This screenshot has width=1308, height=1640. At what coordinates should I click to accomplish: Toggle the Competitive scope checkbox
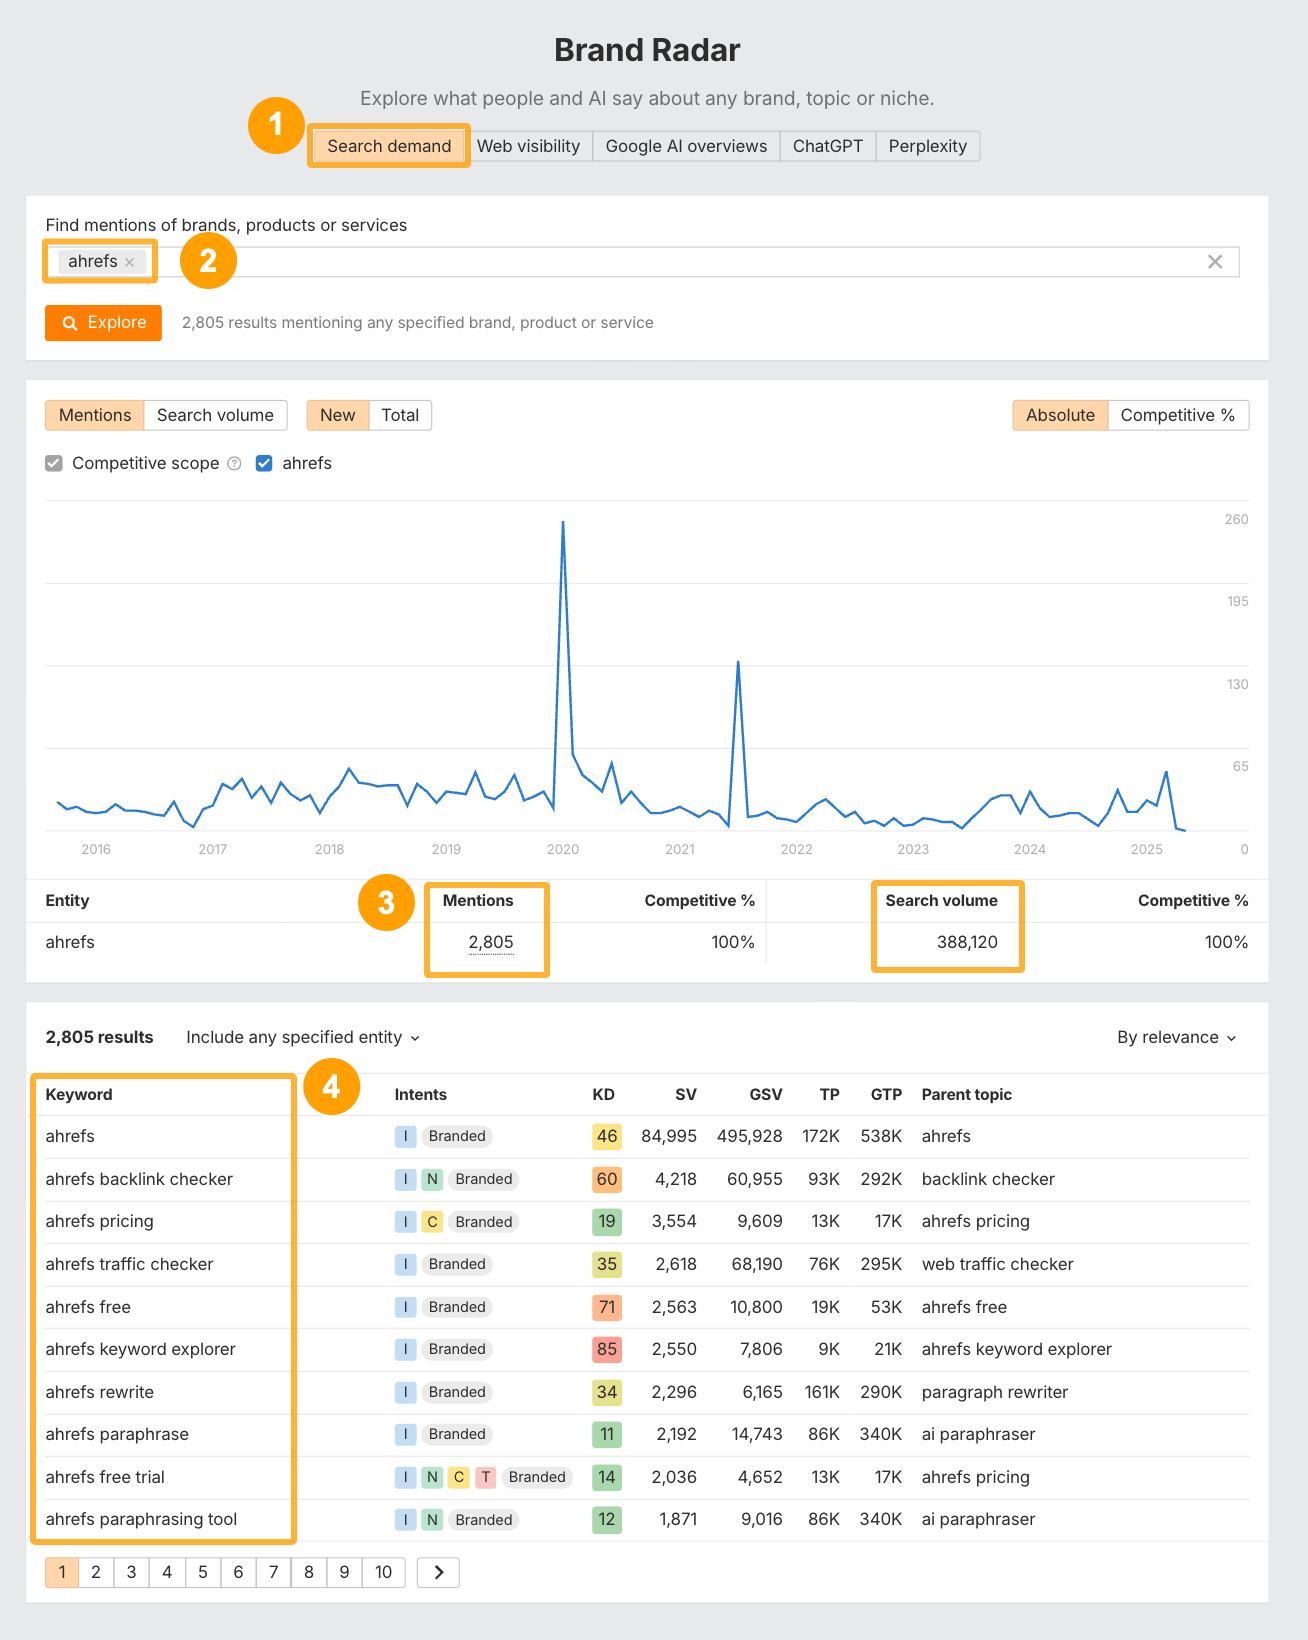[x=54, y=463]
